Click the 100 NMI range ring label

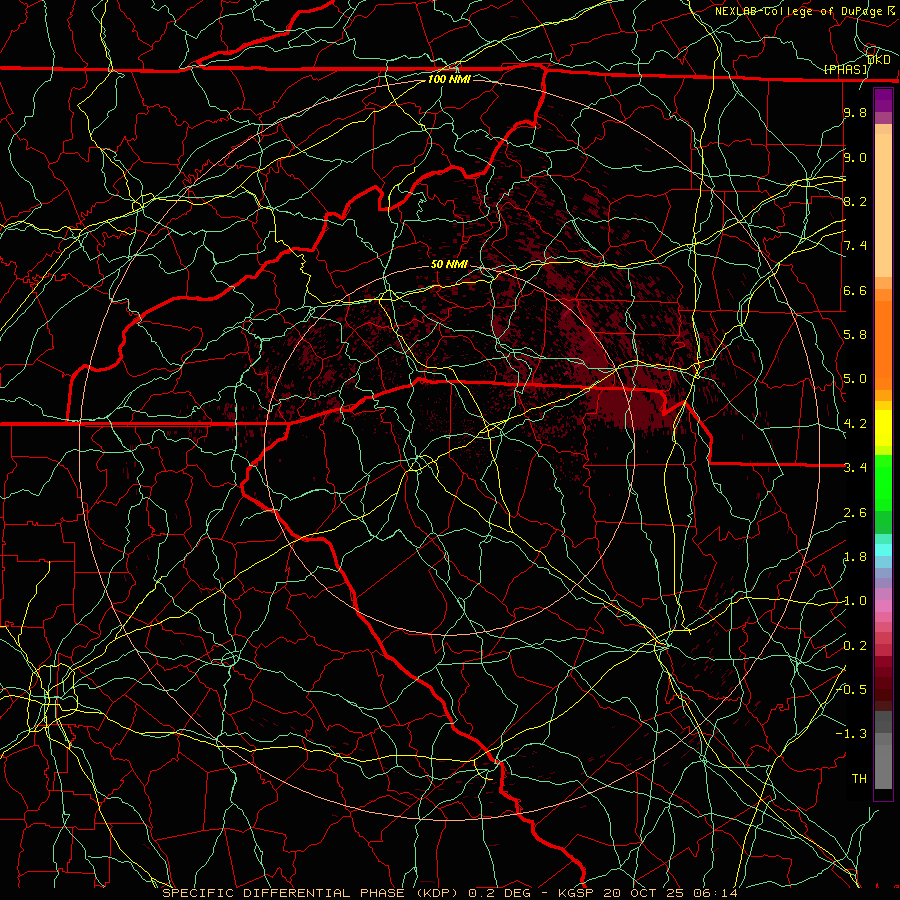pyautogui.click(x=449, y=79)
